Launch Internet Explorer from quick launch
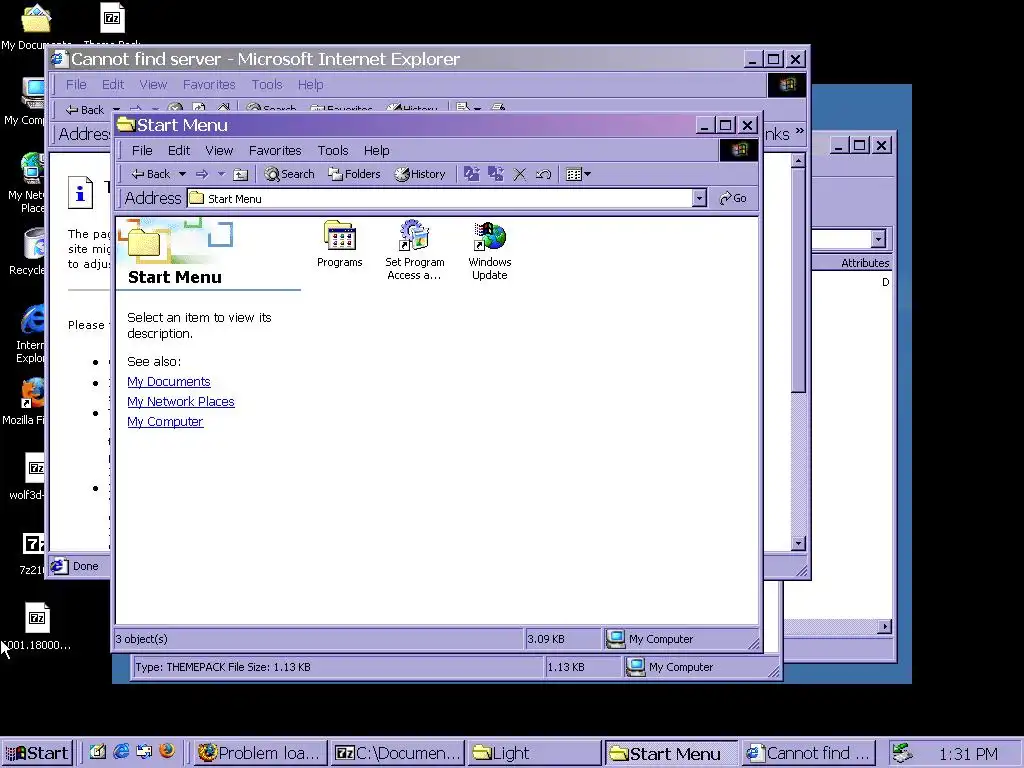This screenshot has height=768, width=1024. point(121,752)
